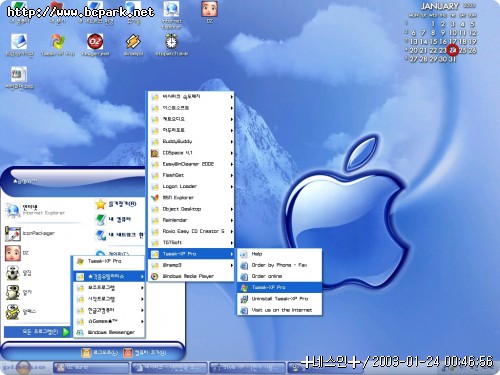Click the Windows Messenger entry text

pos(111,332)
